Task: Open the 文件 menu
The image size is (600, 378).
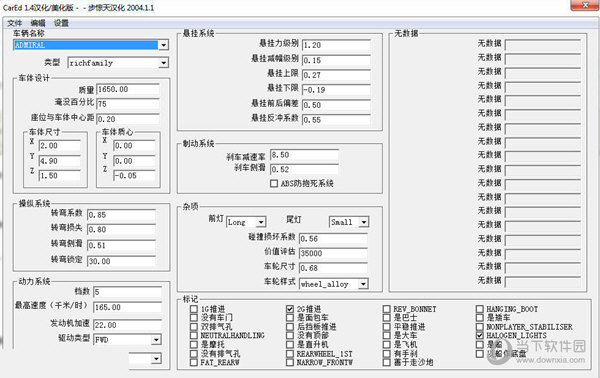Action: pyautogui.click(x=14, y=23)
